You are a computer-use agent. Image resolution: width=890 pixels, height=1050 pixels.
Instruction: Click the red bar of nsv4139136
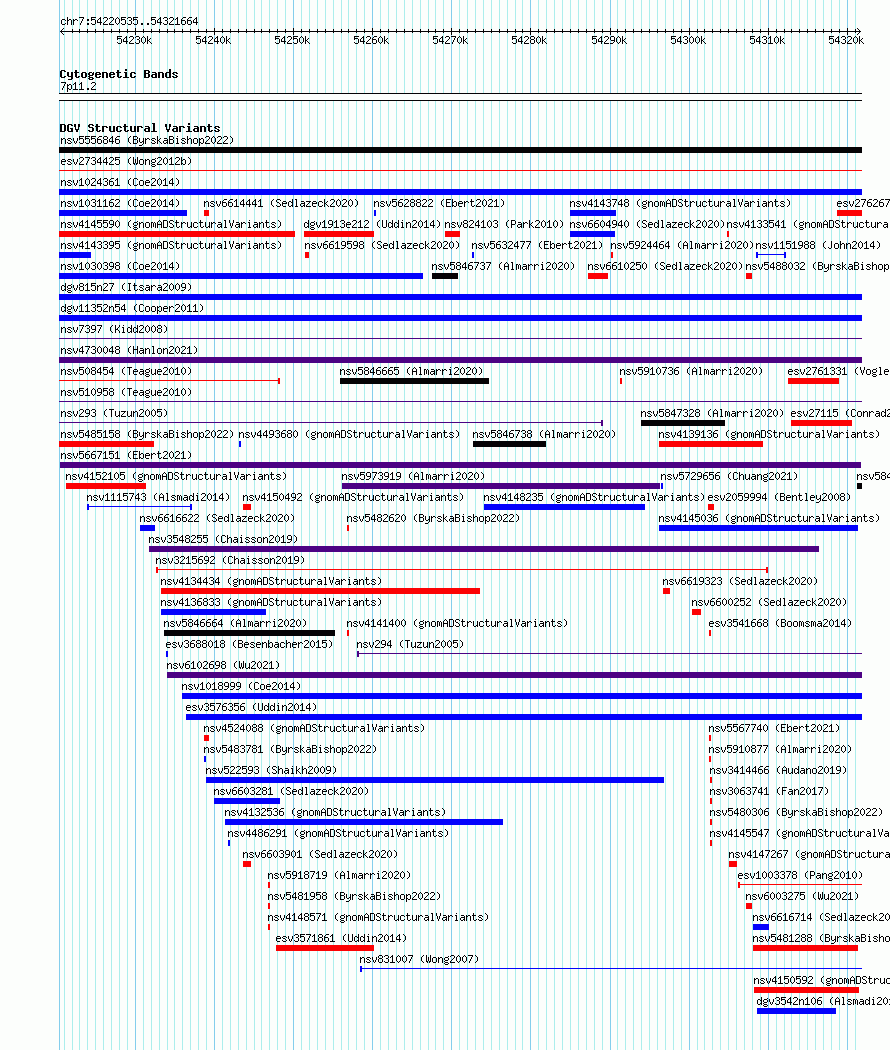click(711, 444)
